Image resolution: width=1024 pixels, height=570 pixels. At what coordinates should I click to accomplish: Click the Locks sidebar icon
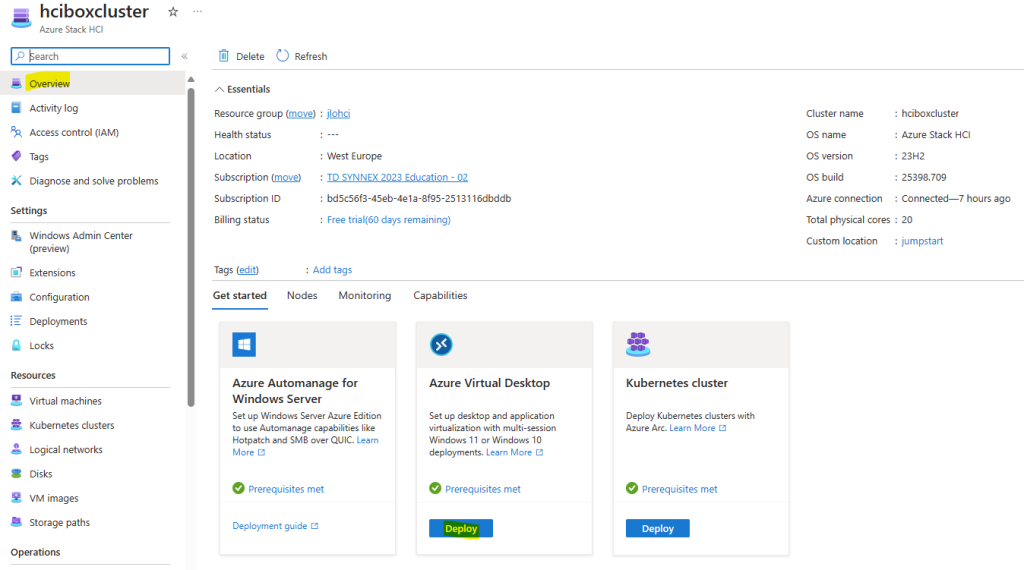(16, 345)
